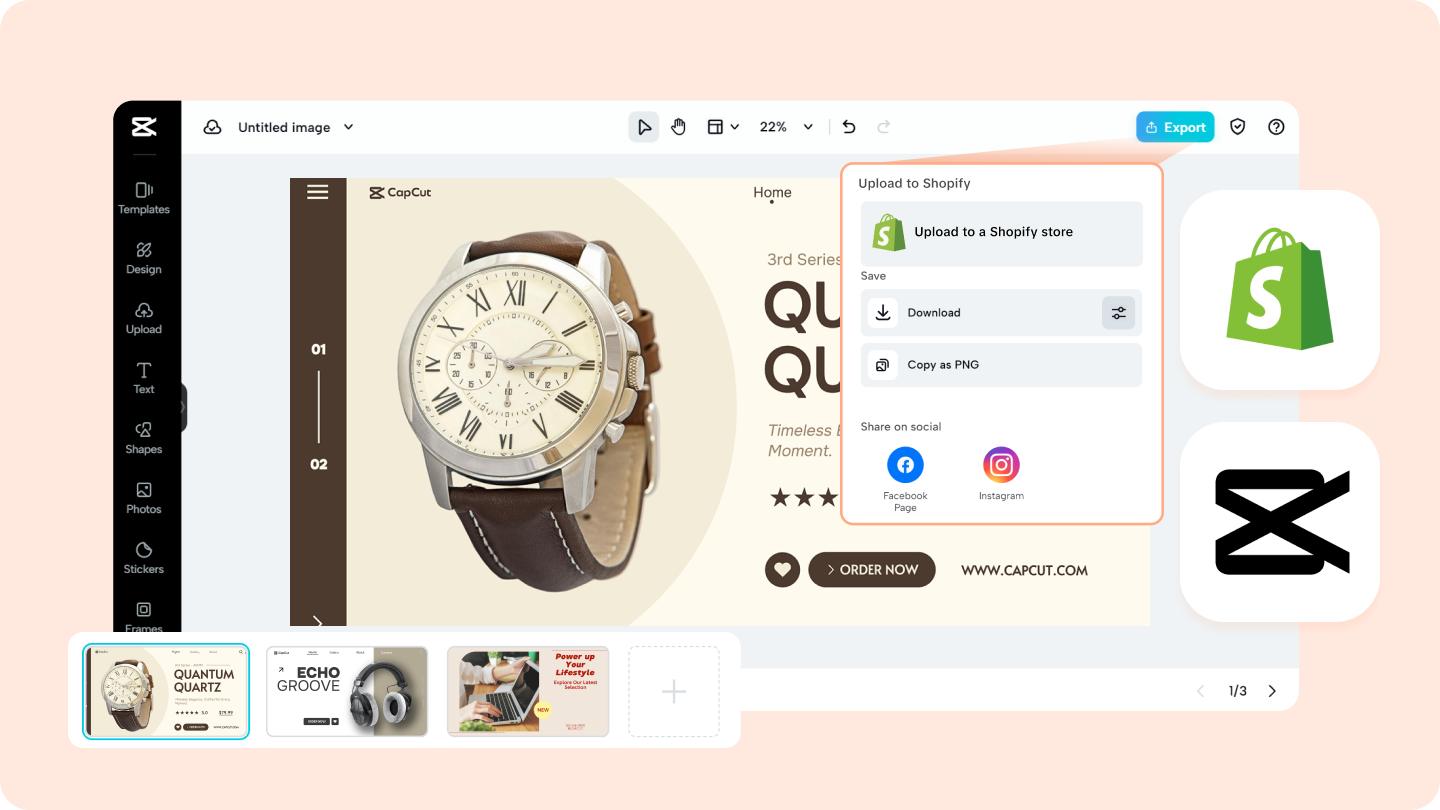The width and height of the screenshot is (1440, 810).
Task: Activate the Hand pan tool
Action: 679,127
